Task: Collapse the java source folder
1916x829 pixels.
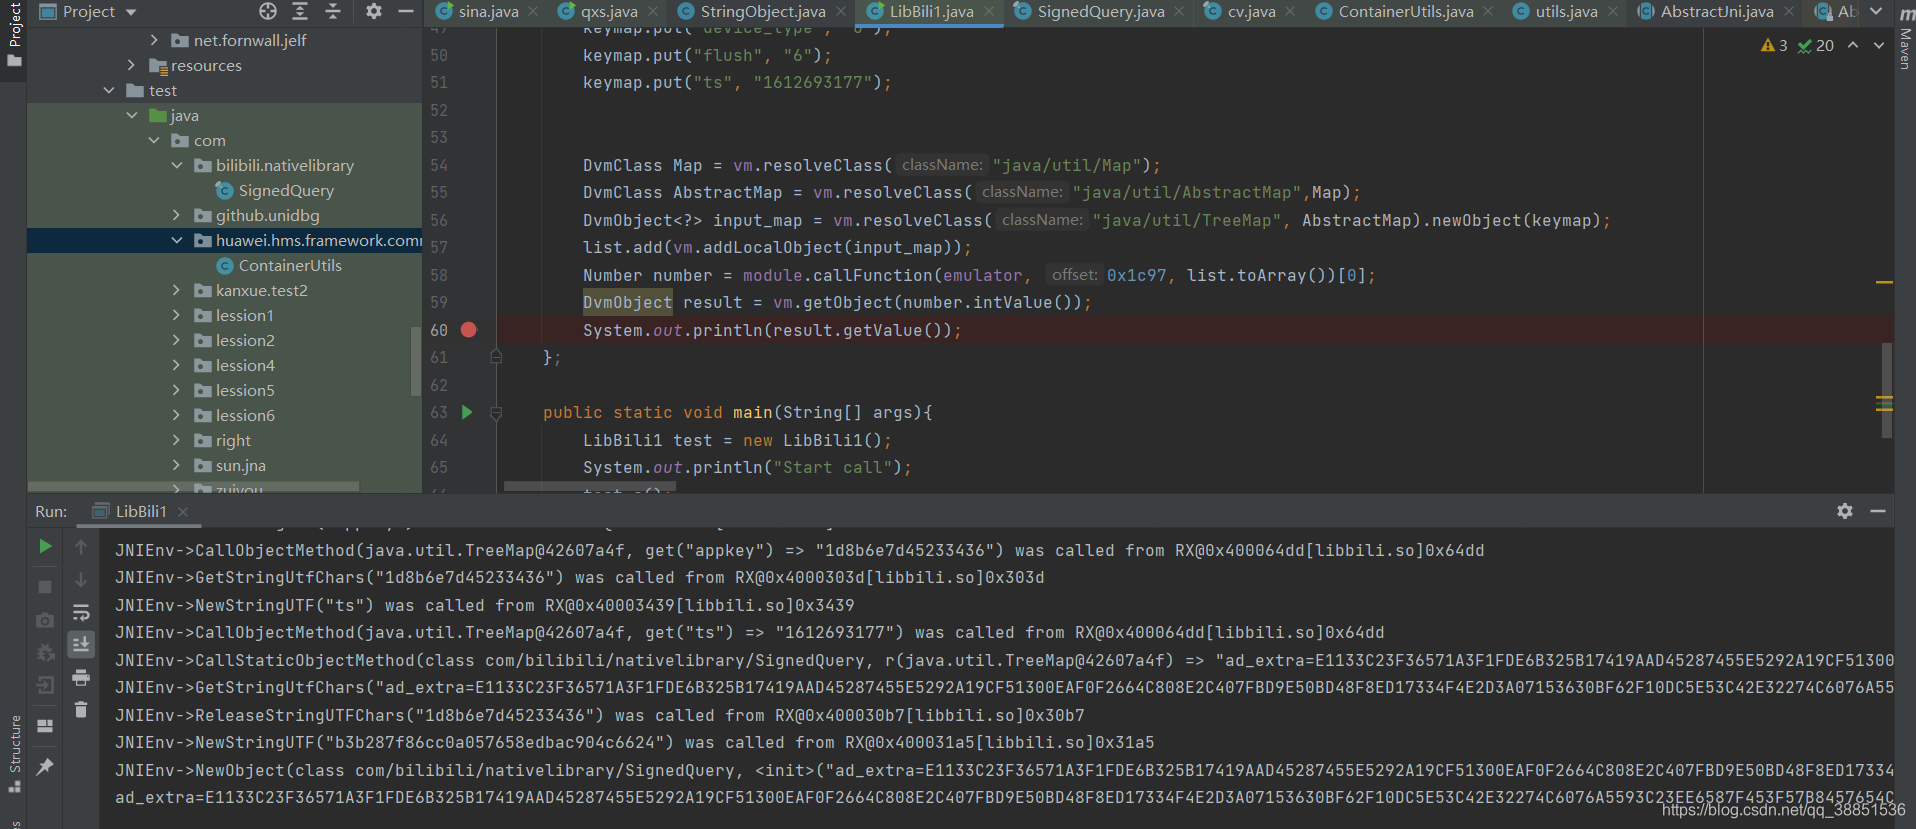Action: [132, 115]
